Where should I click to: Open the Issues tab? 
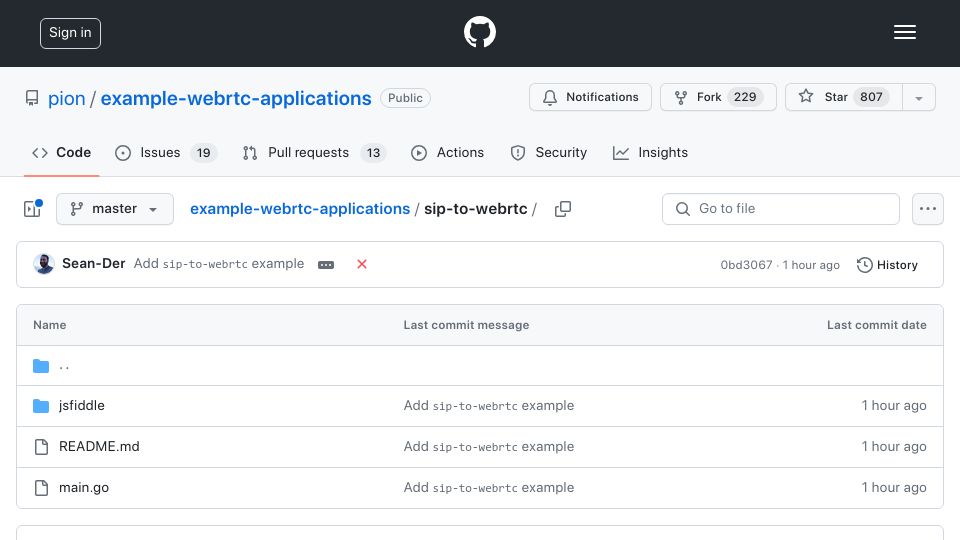(166, 152)
